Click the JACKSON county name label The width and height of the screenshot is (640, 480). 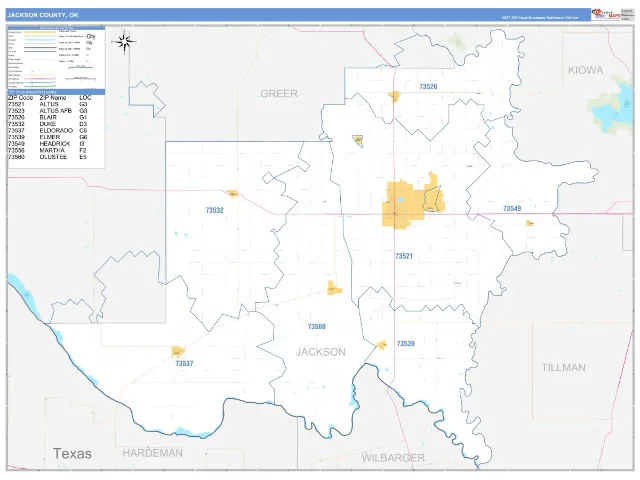[320, 352]
